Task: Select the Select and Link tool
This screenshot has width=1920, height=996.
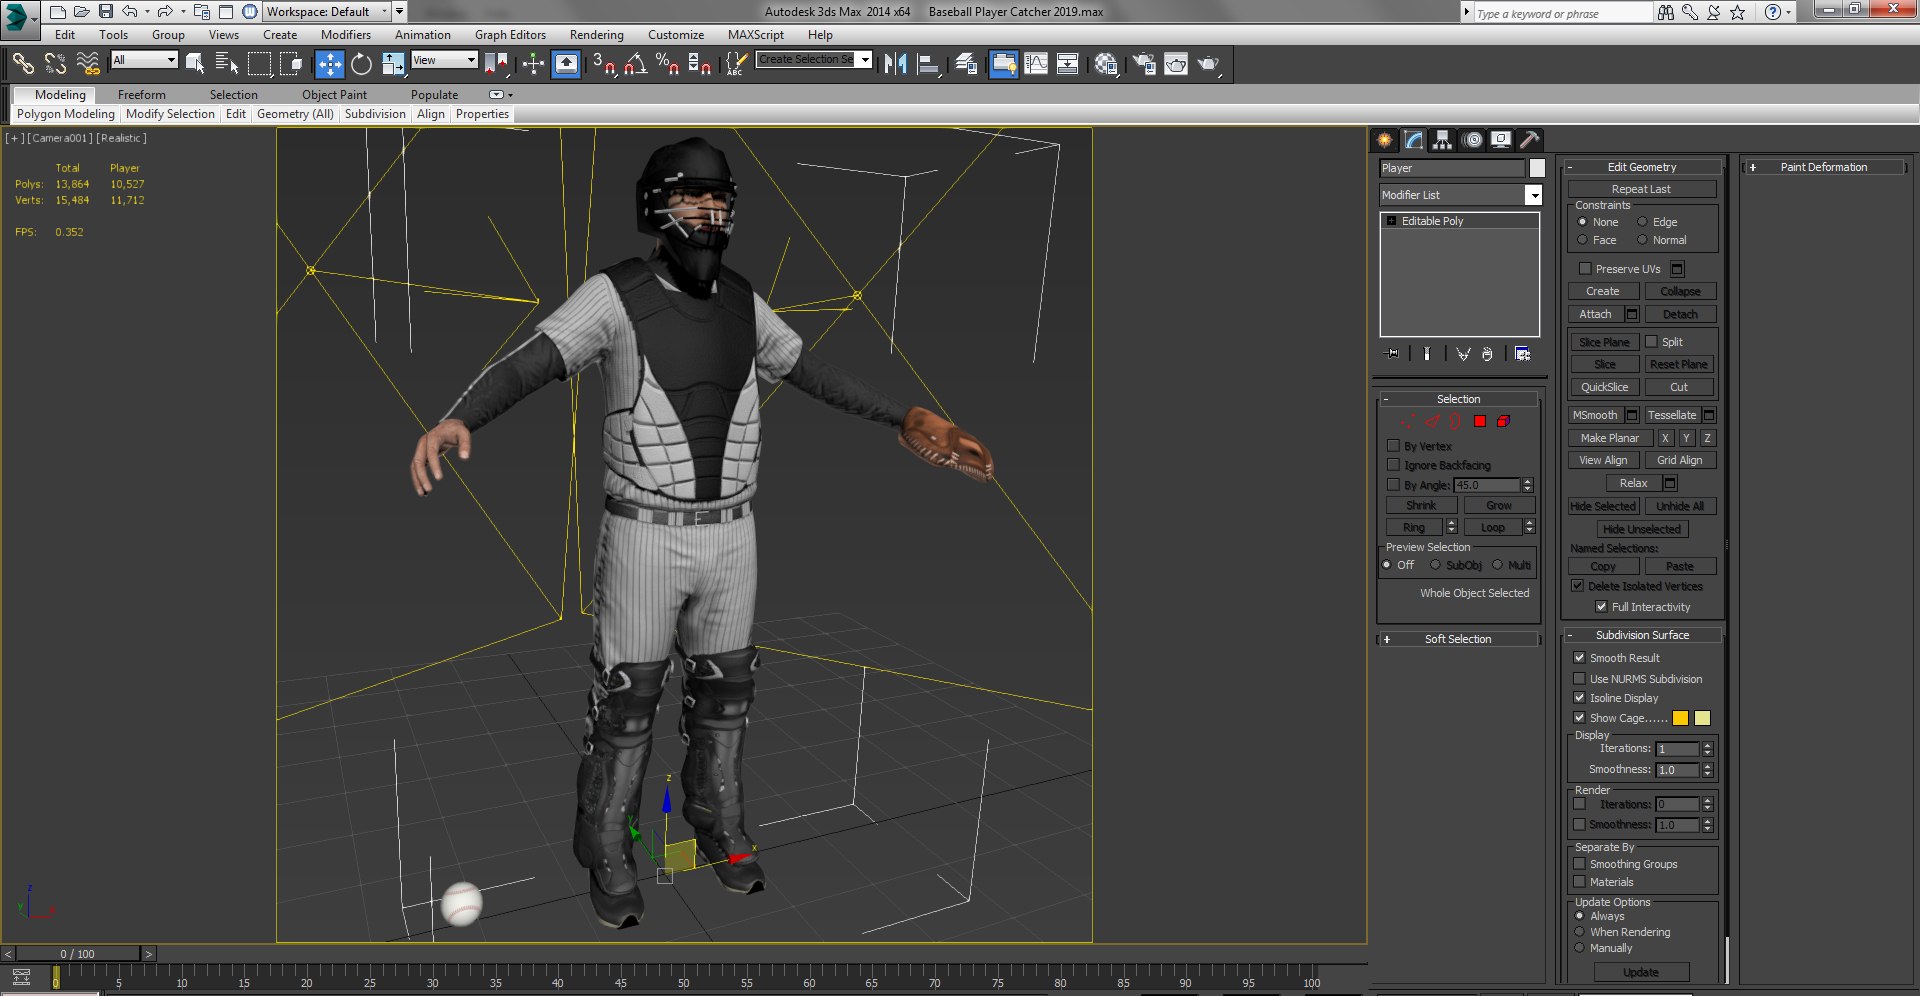Action: click(23, 64)
